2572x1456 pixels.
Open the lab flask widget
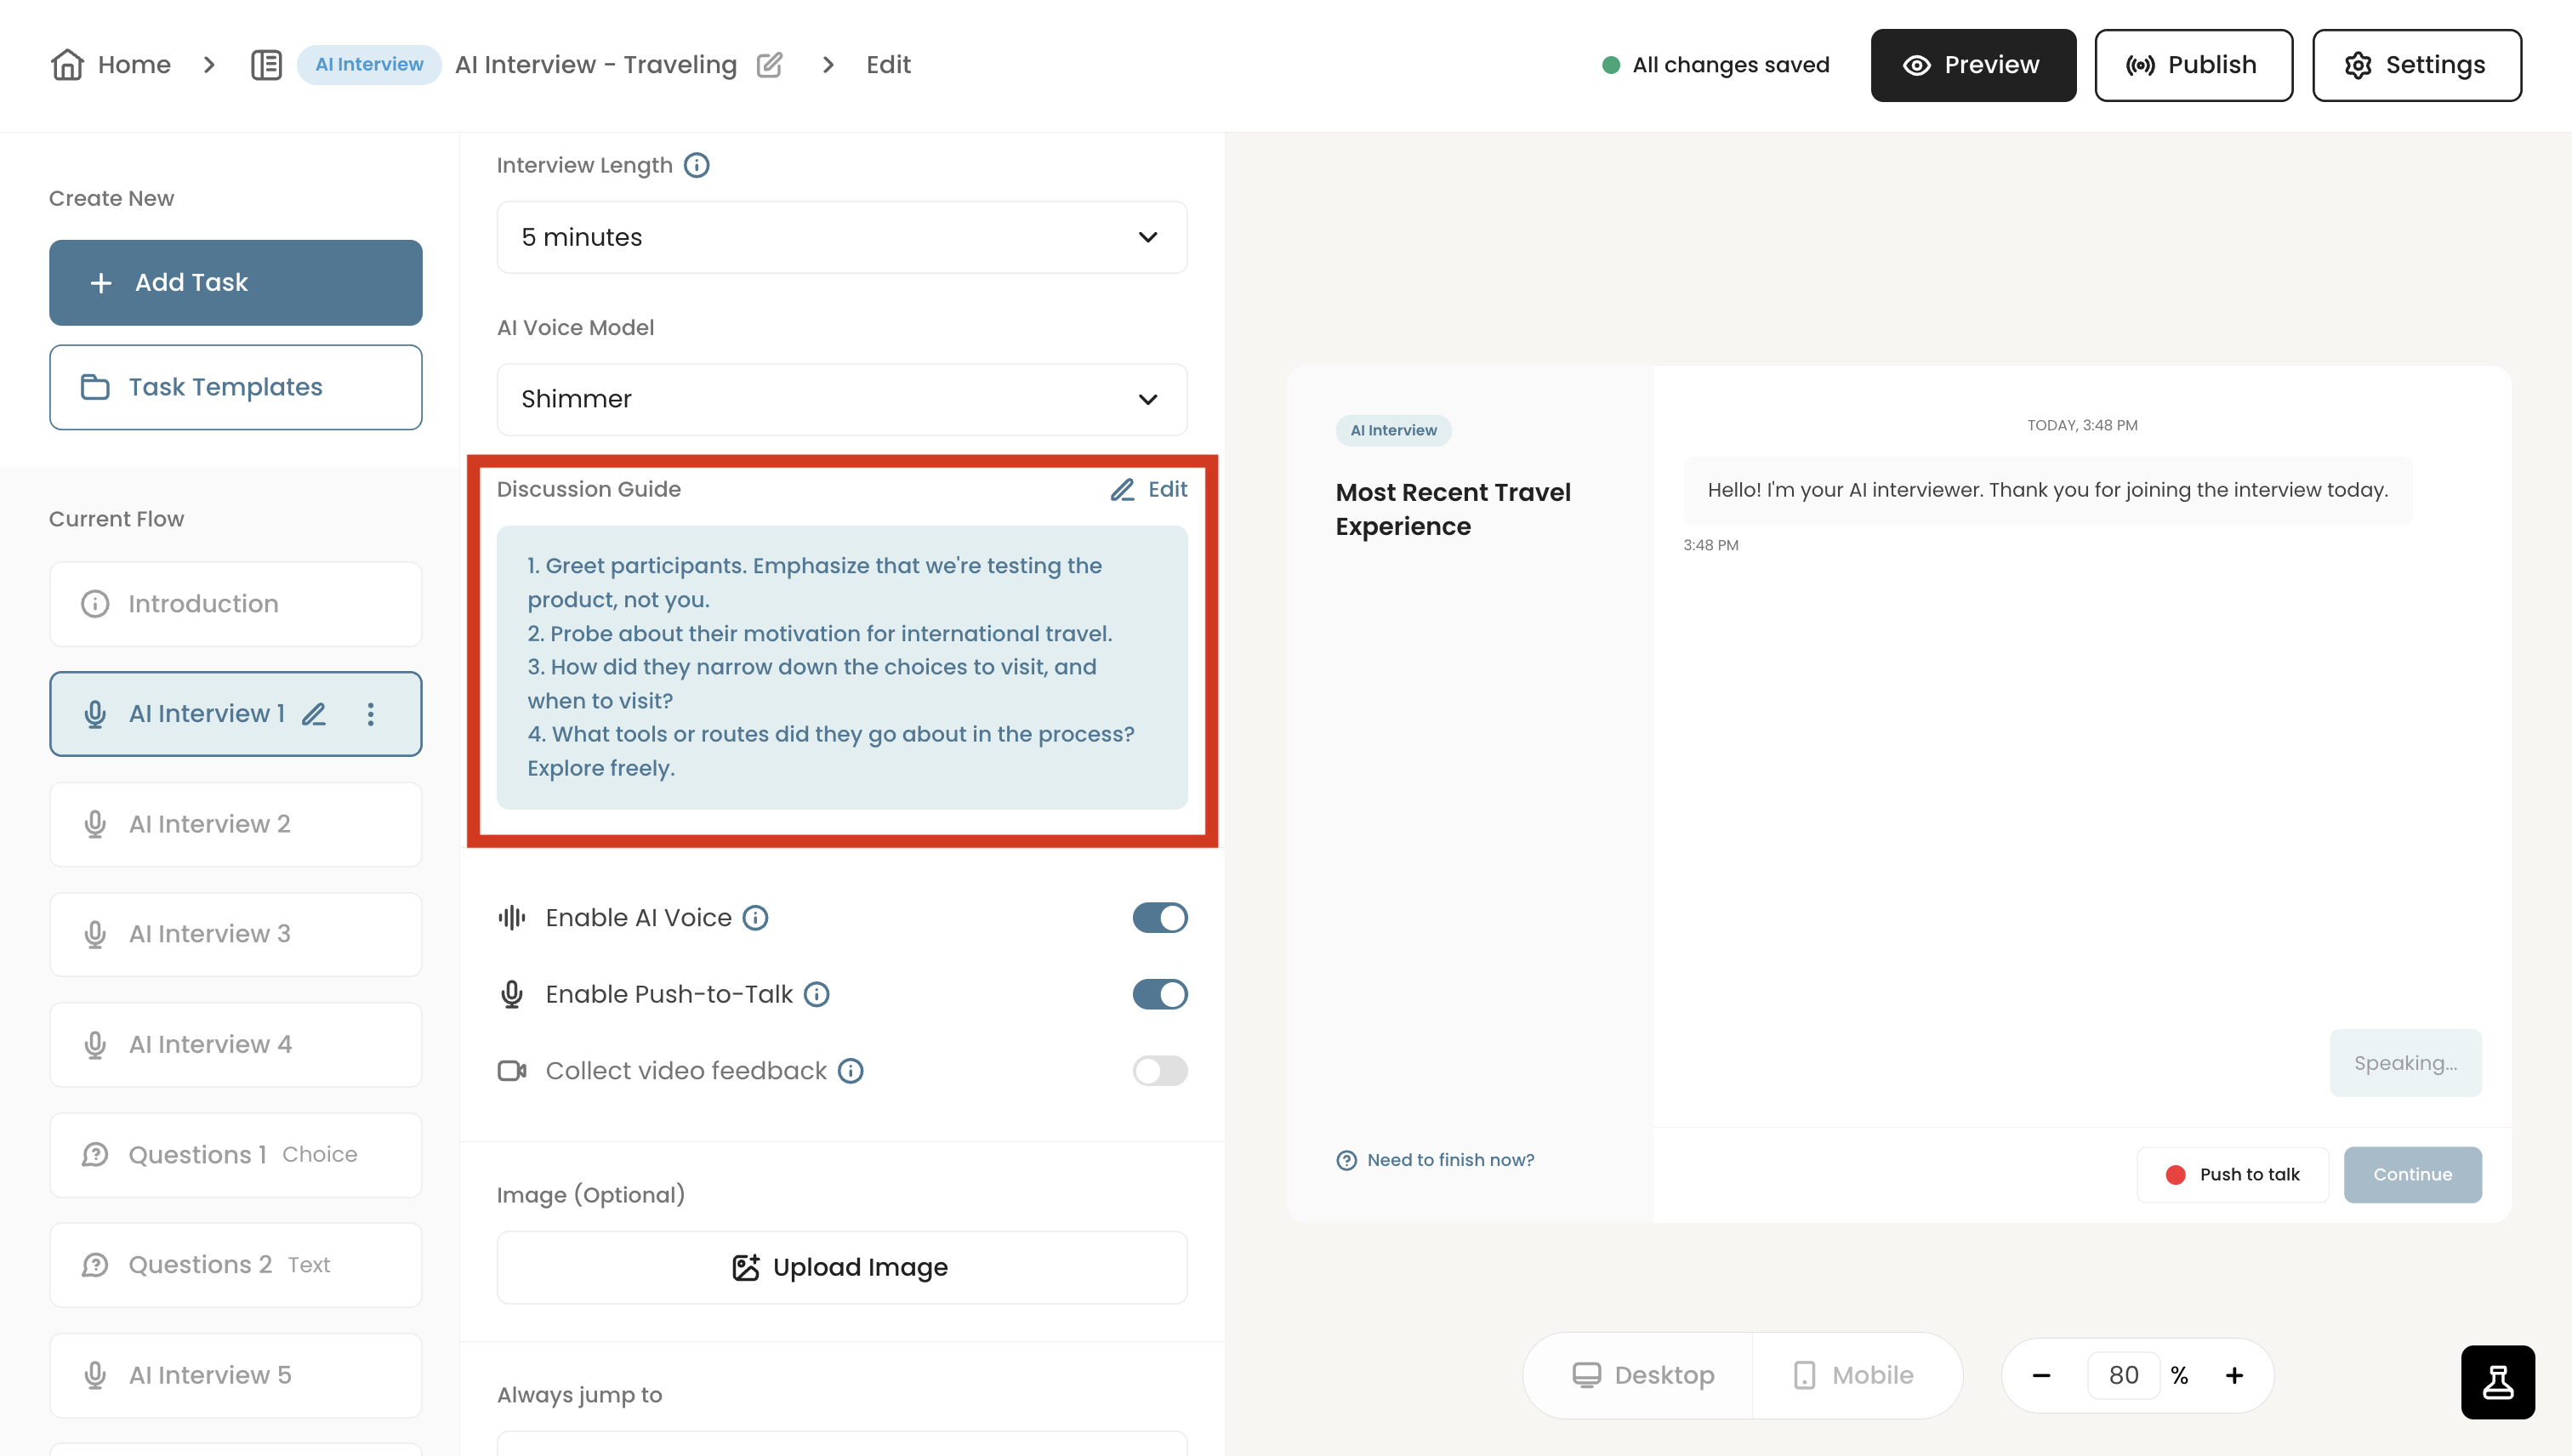[2498, 1382]
